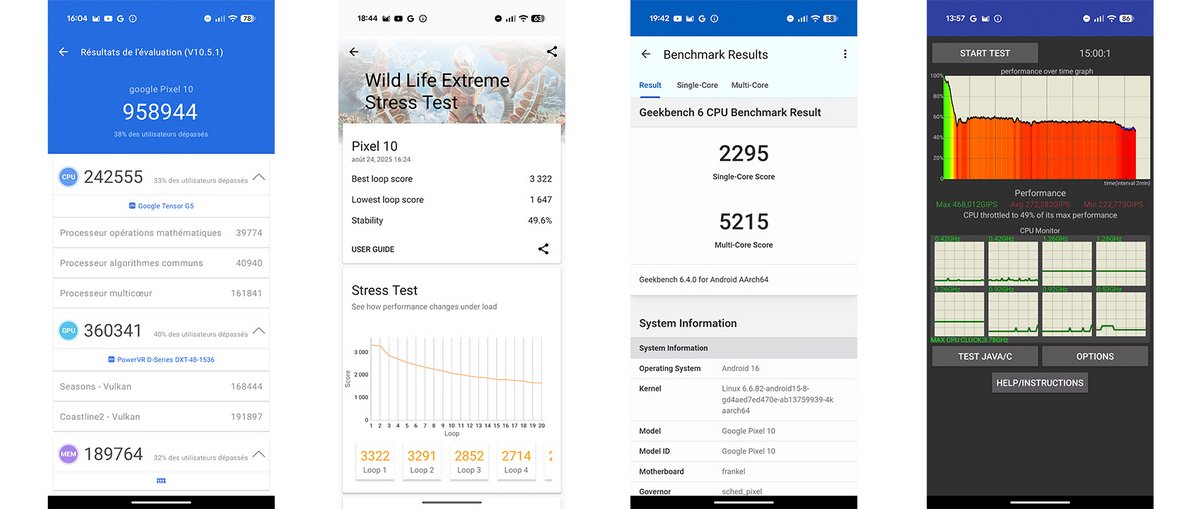The image size is (1200, 509).
Task: Tap the Motherboard frankel row
Action: pyautogui.click(x=744, y=471)
